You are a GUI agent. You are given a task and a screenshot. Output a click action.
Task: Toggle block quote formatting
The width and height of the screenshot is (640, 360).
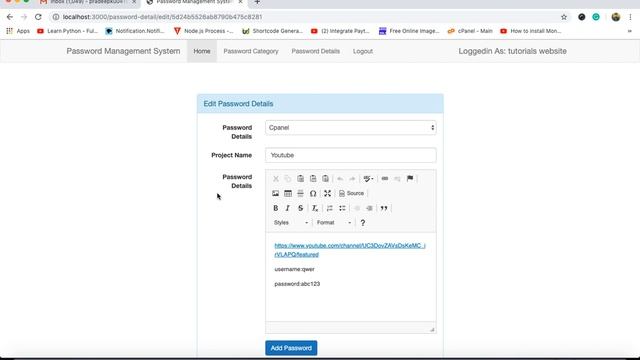384,208
